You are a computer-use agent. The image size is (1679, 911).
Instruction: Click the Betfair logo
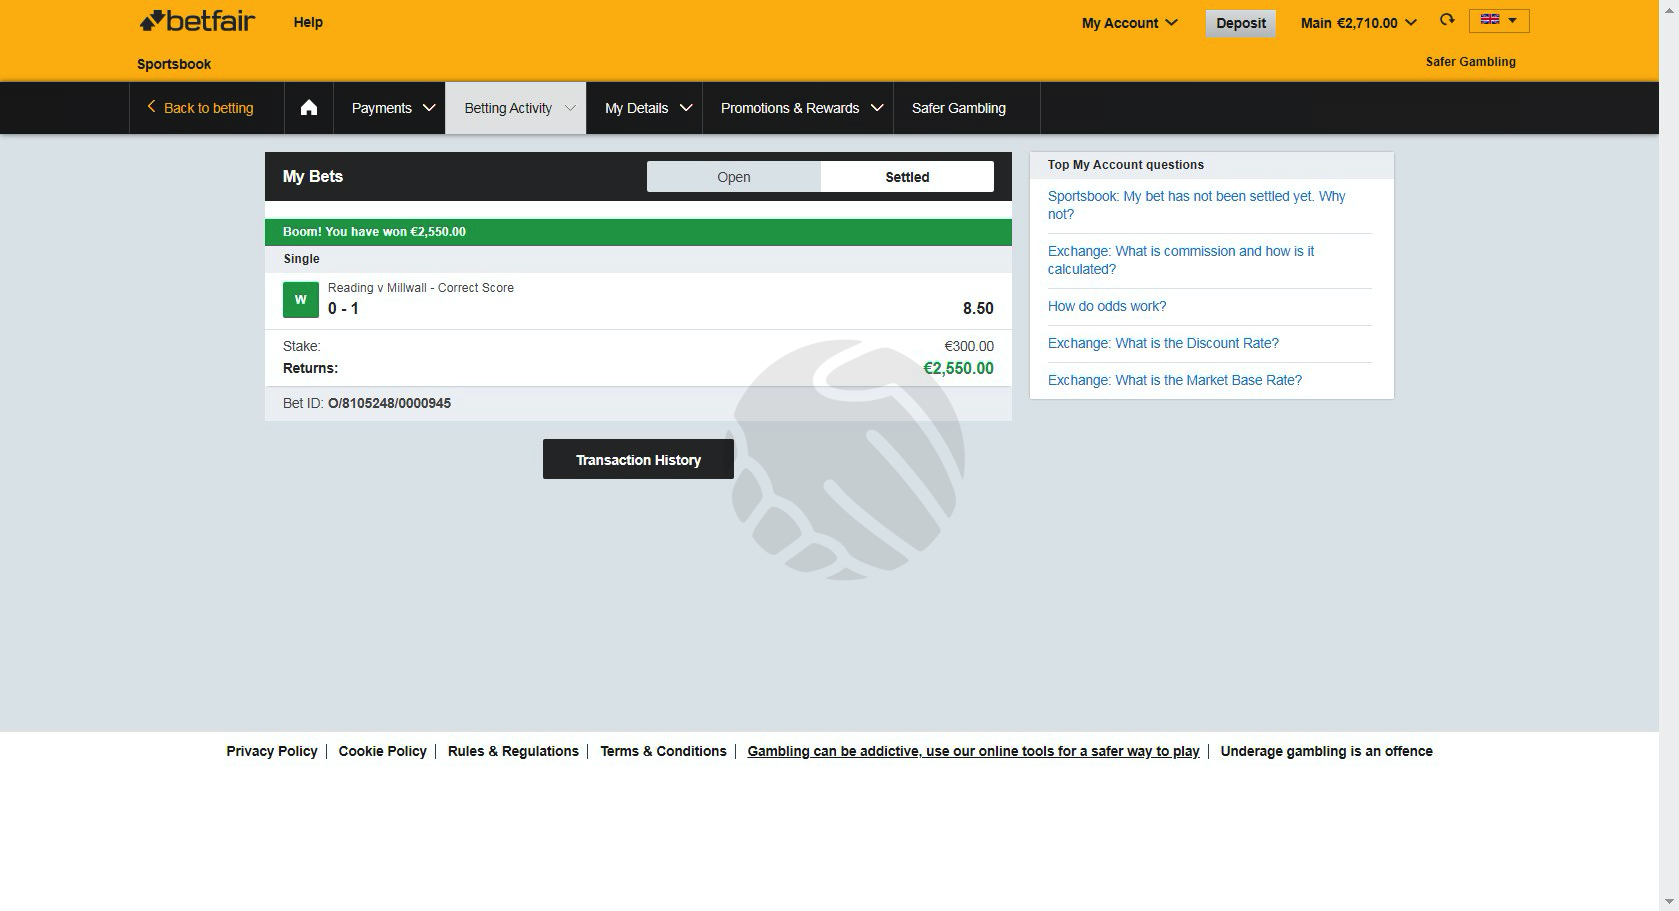[197, 21]
